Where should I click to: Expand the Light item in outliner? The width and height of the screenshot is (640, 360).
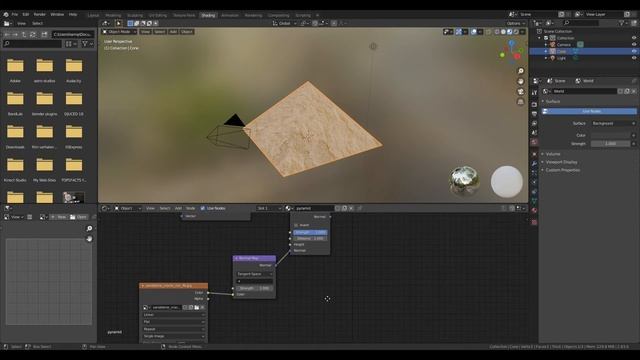pyautogui.click(x=546, y=58)
